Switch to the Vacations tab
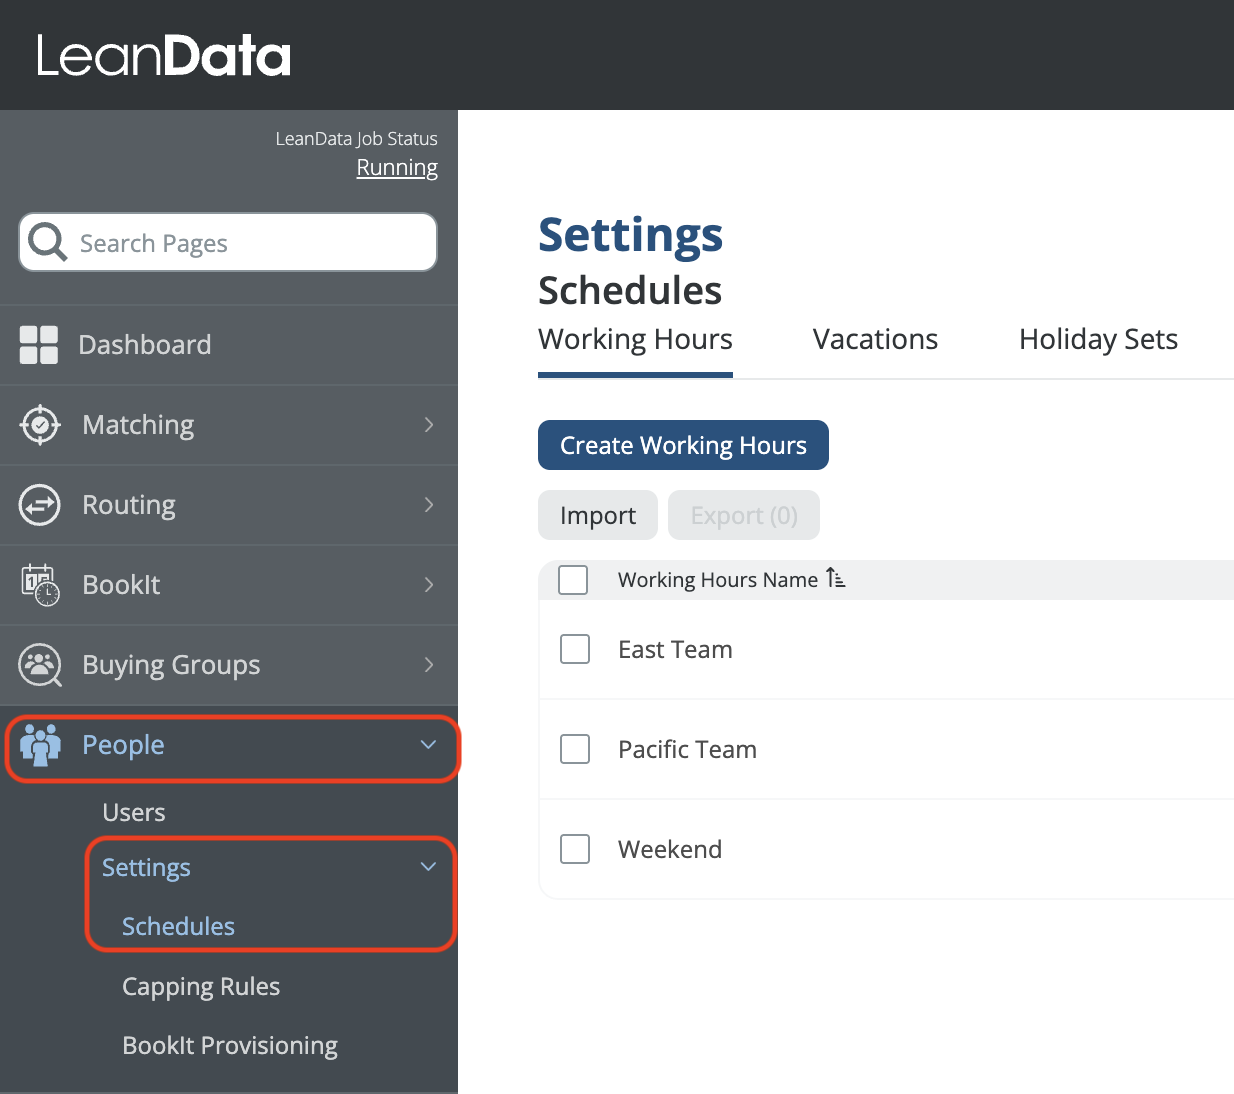 click(x=875, y=340)
